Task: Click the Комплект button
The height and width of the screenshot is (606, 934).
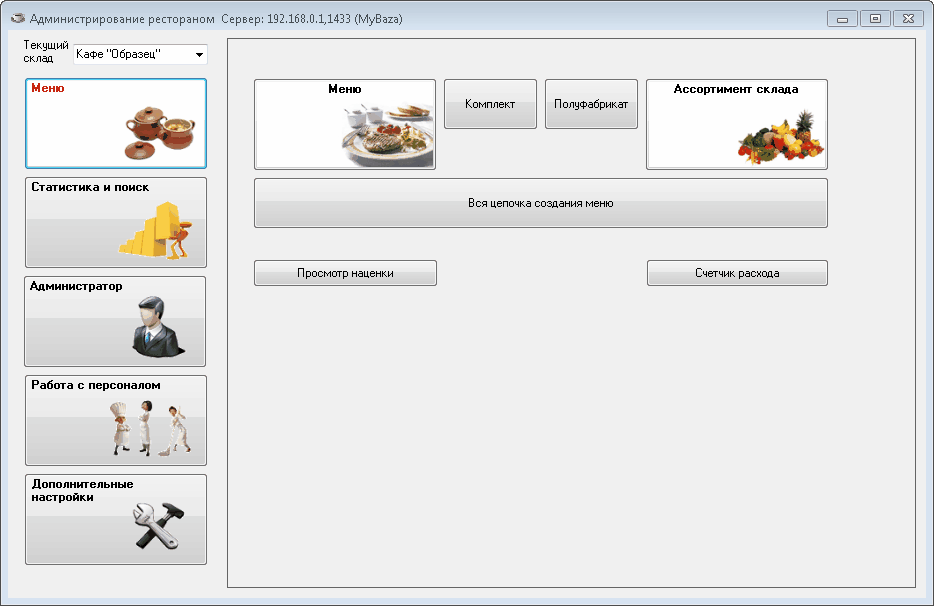Action: [490, 104]
